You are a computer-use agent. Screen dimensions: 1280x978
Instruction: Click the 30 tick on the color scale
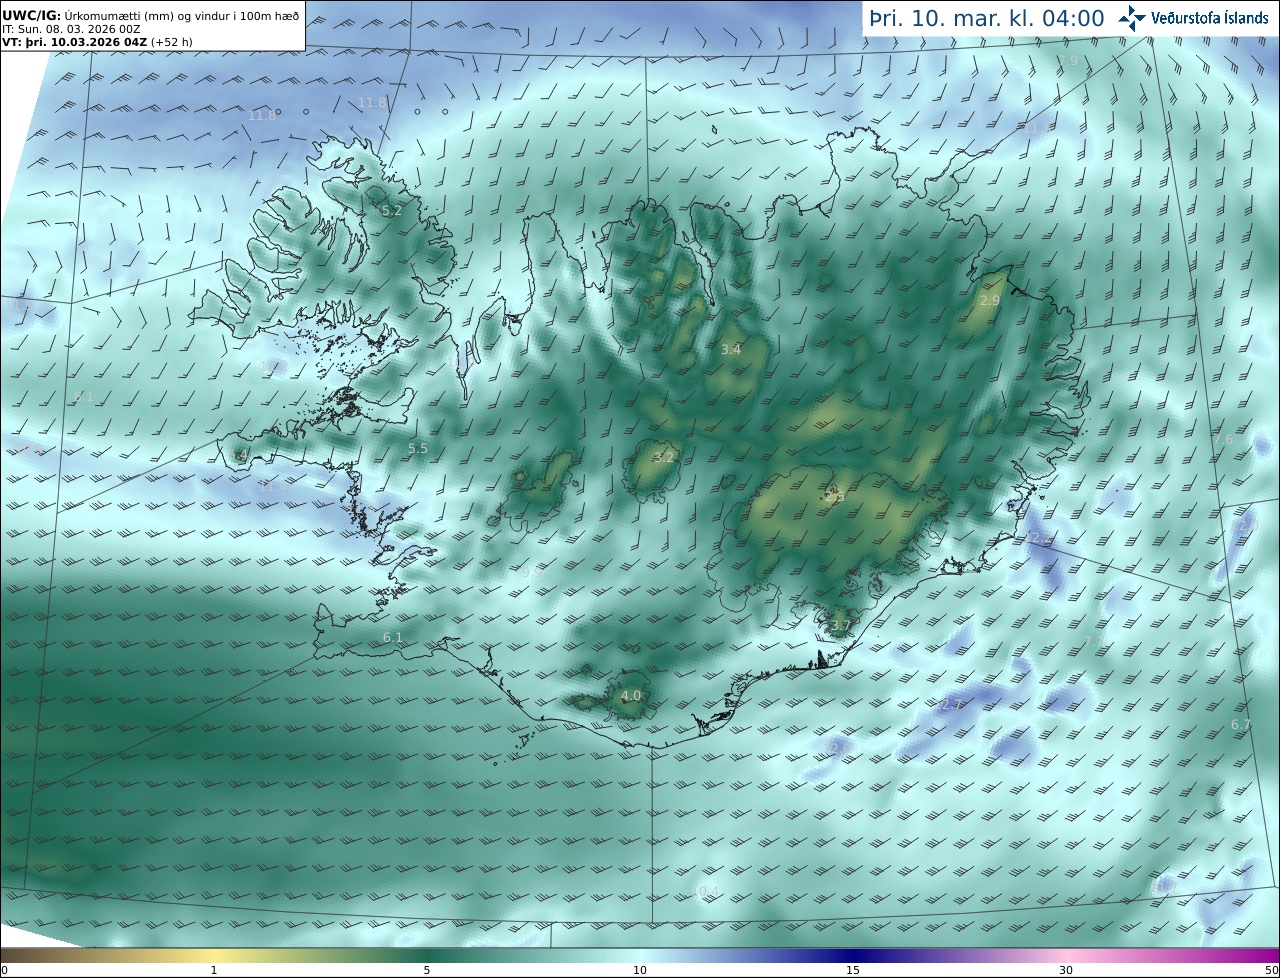tap(1066, 970)
